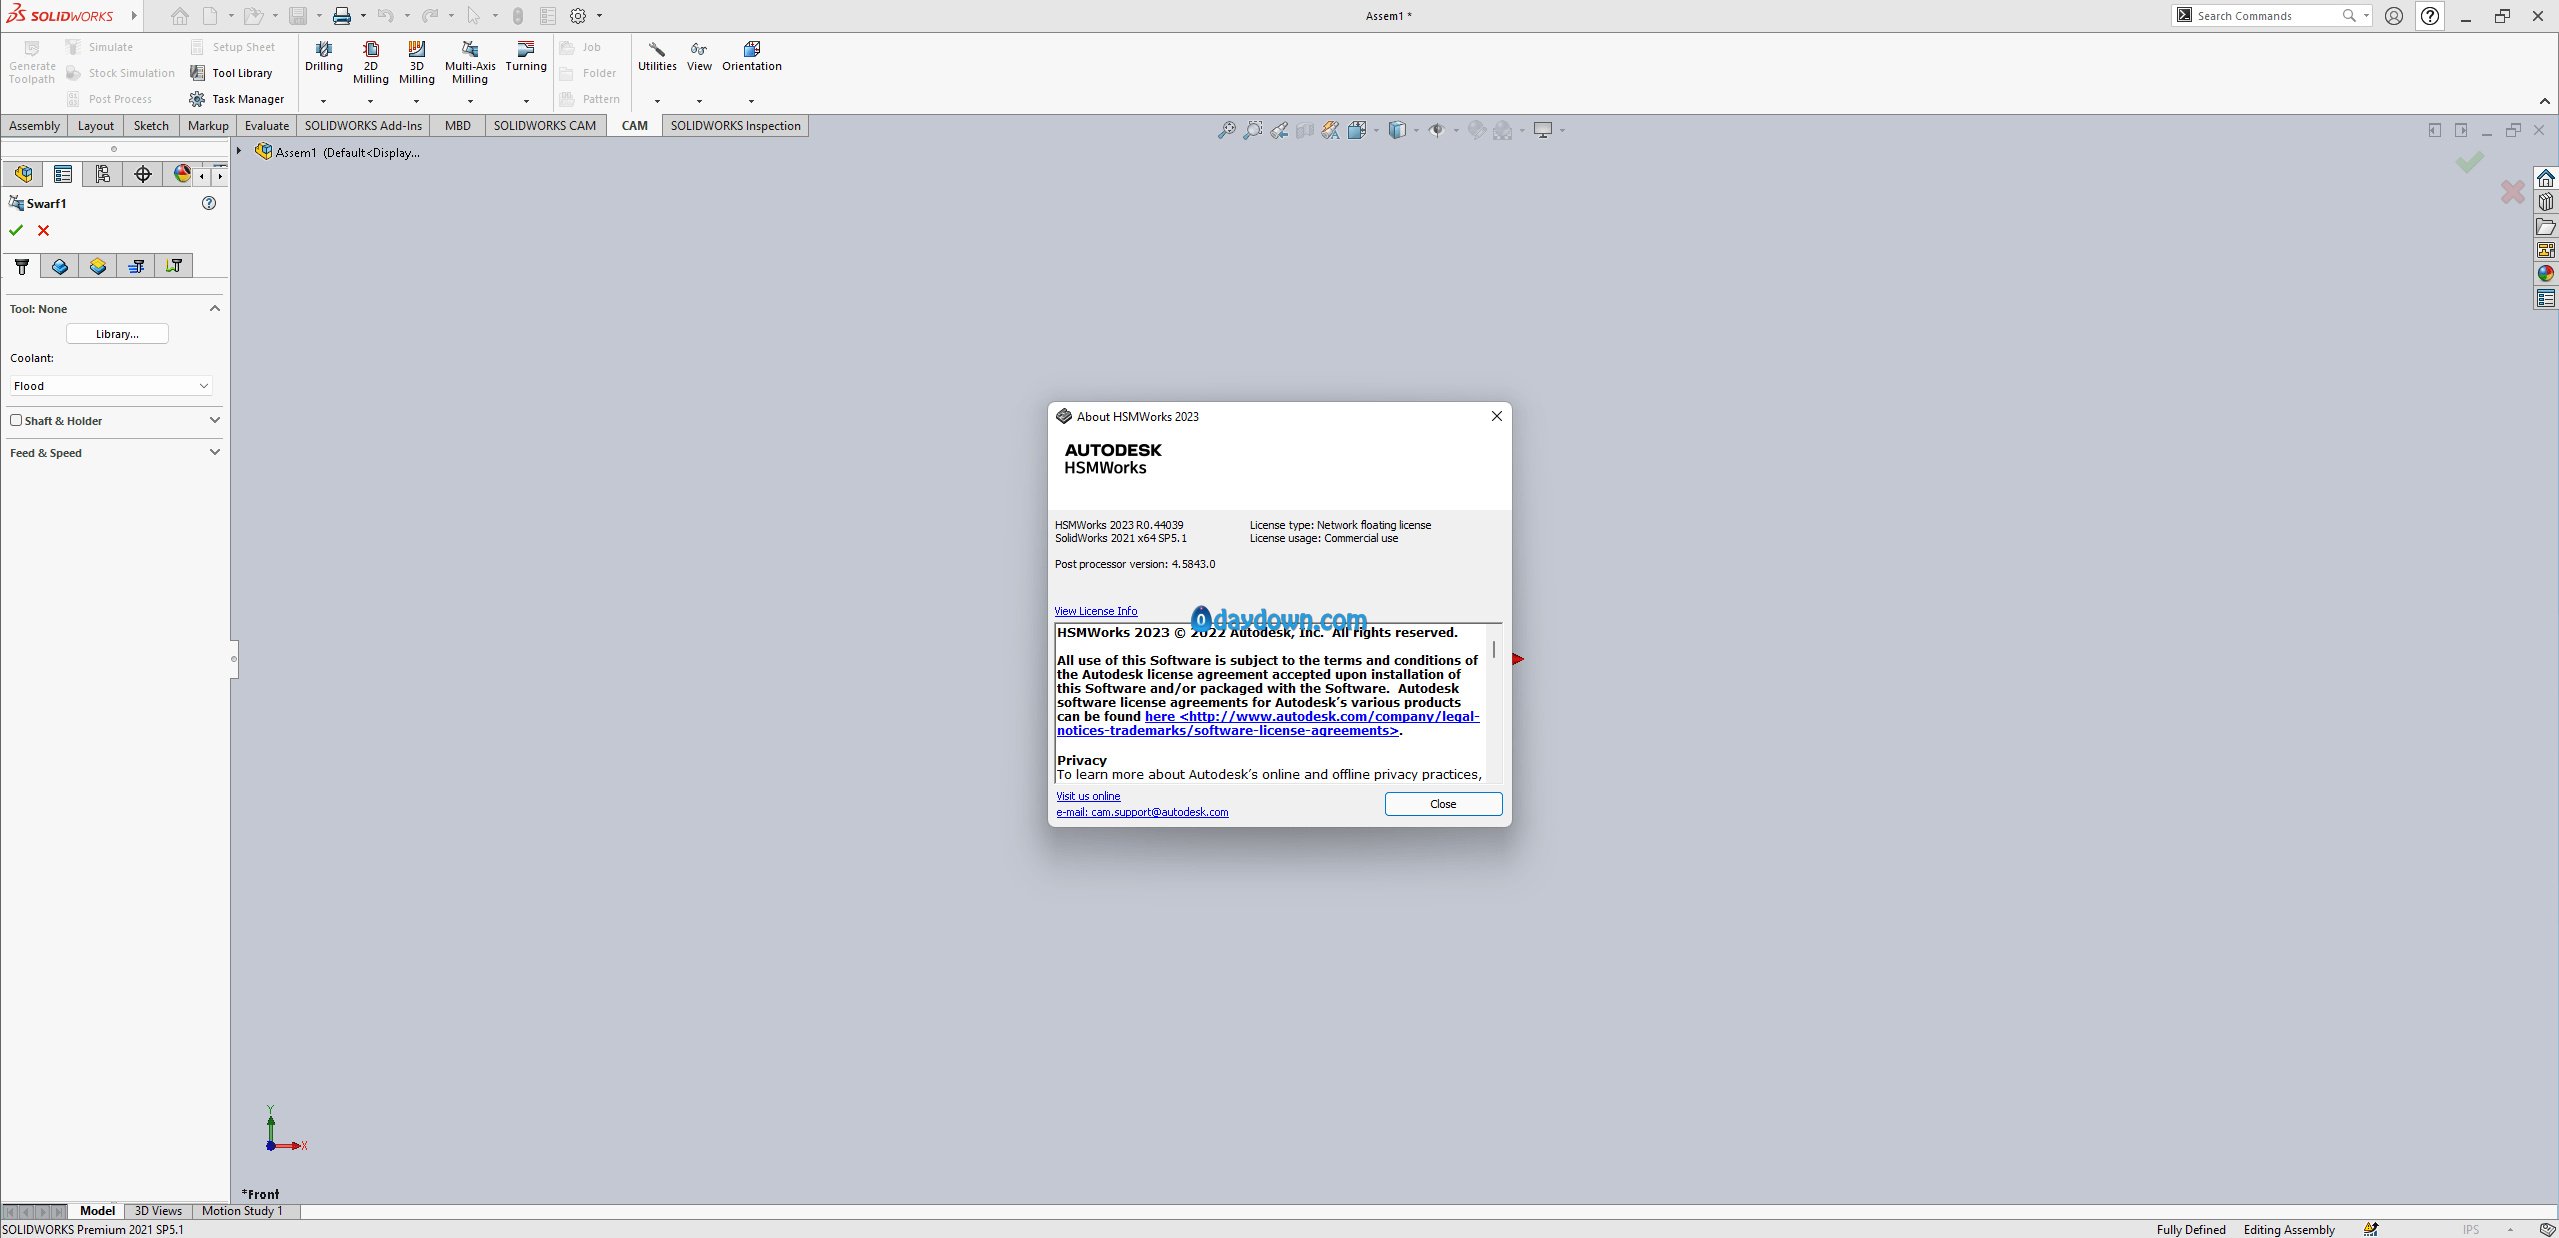Accept Swarf1 with green checkmark
2559x1238 pixels.
[16, 231]
